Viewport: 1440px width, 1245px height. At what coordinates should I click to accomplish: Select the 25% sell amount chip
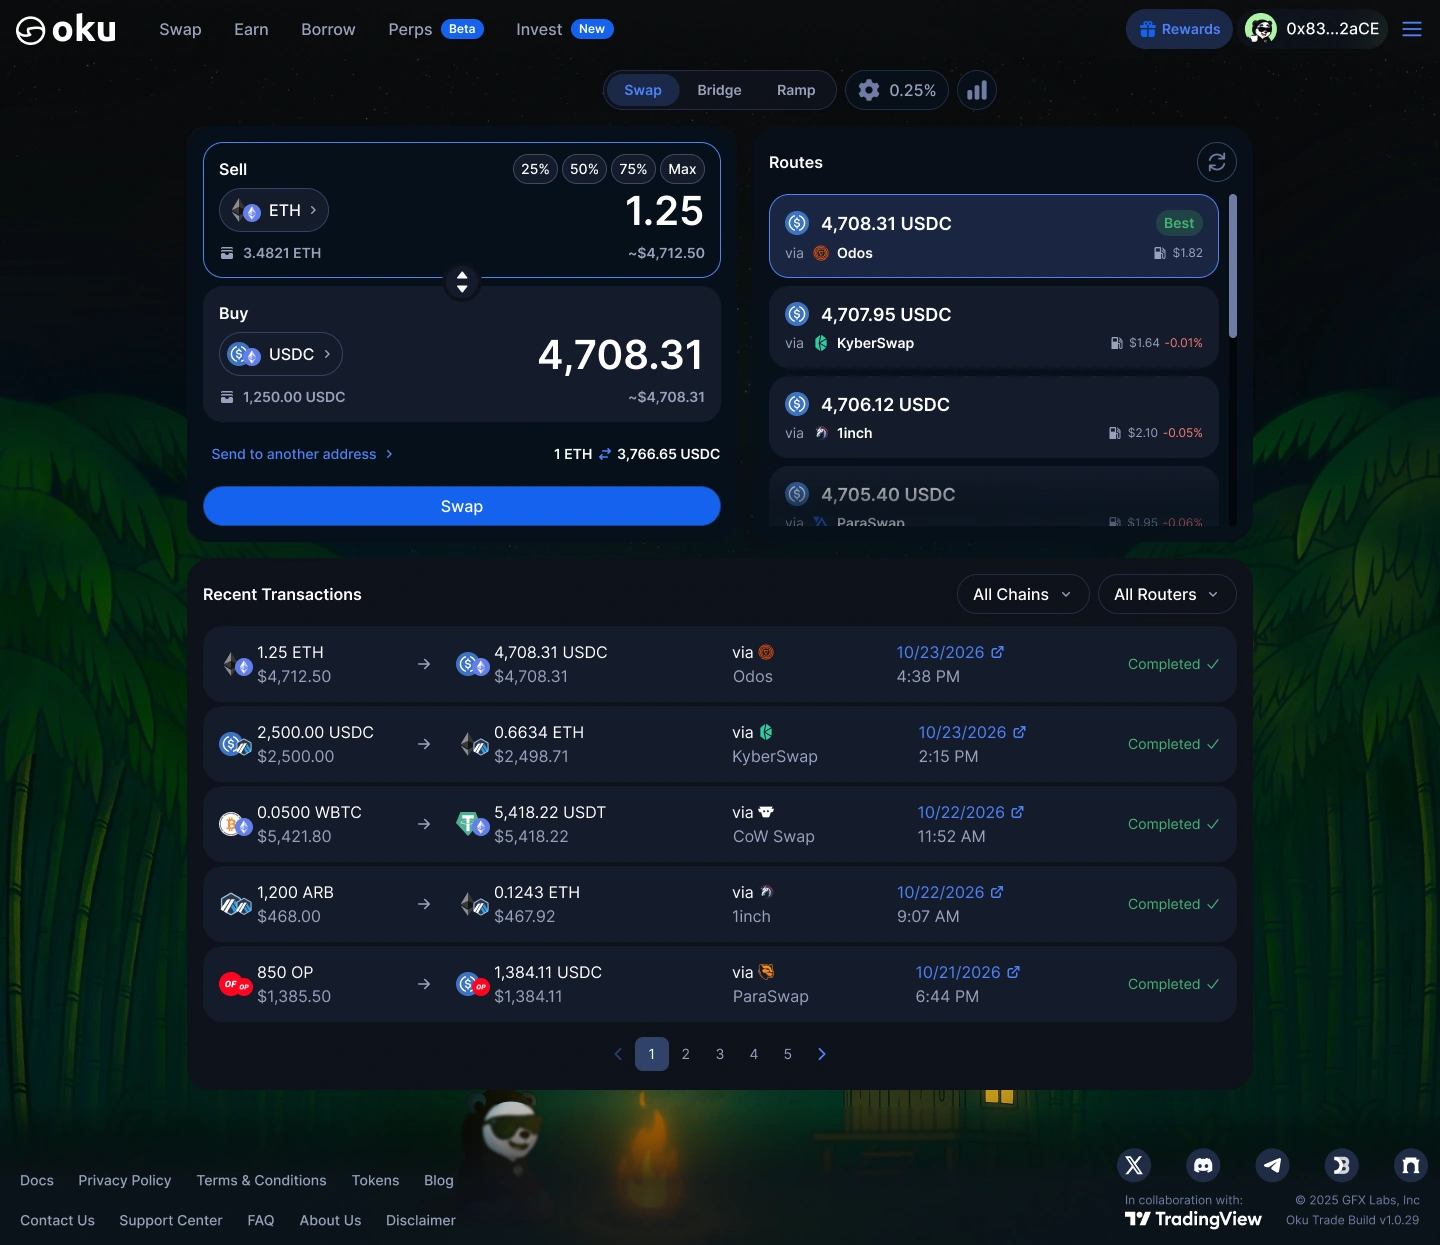click(535, 169)
